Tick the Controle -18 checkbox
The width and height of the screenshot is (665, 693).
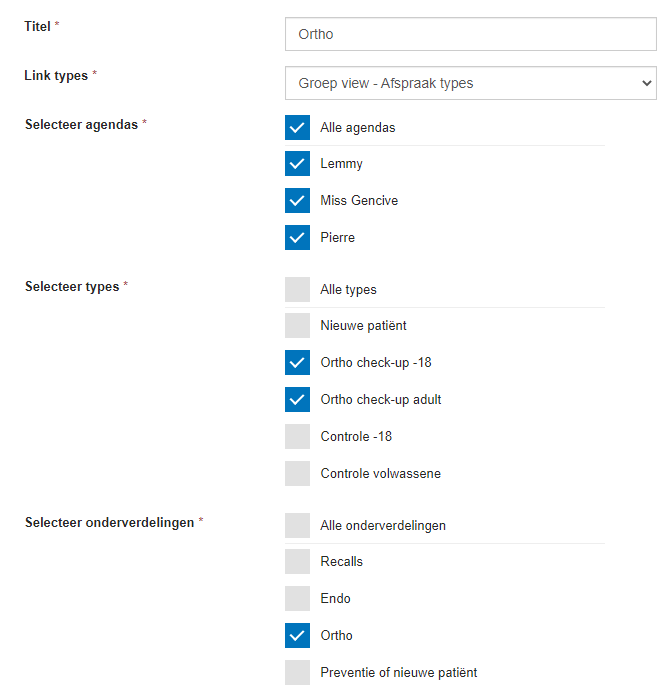pyautogui.click(x=297, y=437)
